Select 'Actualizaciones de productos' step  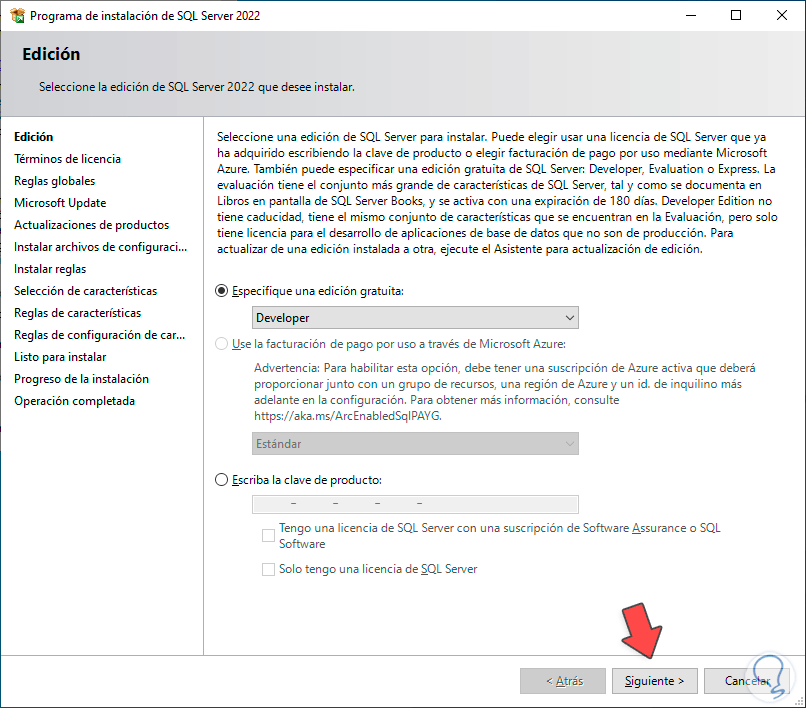[91, 225]
